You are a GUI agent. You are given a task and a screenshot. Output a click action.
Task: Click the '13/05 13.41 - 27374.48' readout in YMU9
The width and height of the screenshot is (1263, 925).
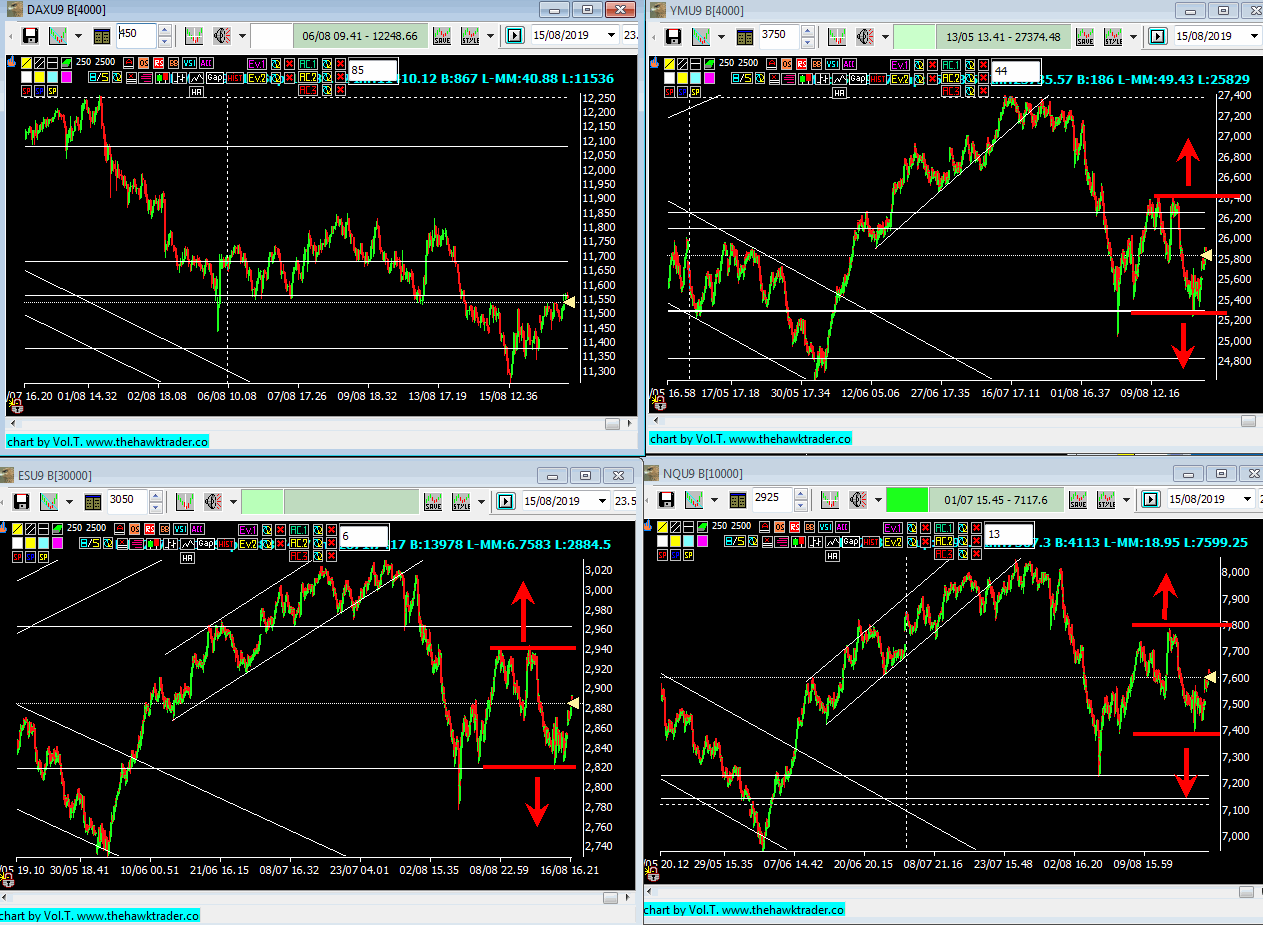[1002, 36]
